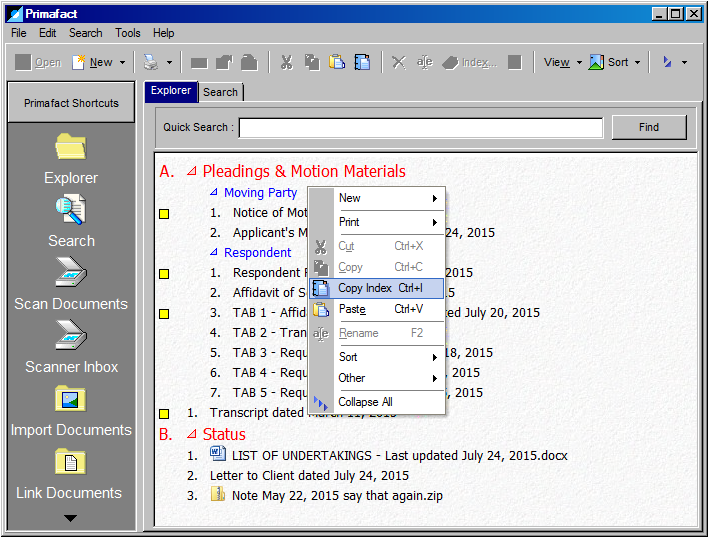
Task: Select 'Note May 22, 2015 say that again.zip'
Action: 337,496
